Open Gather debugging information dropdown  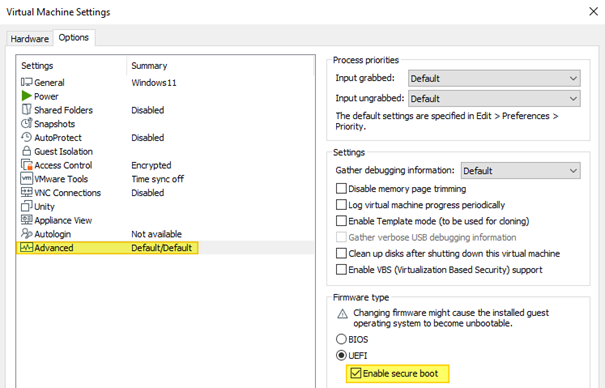coord(521,170)
